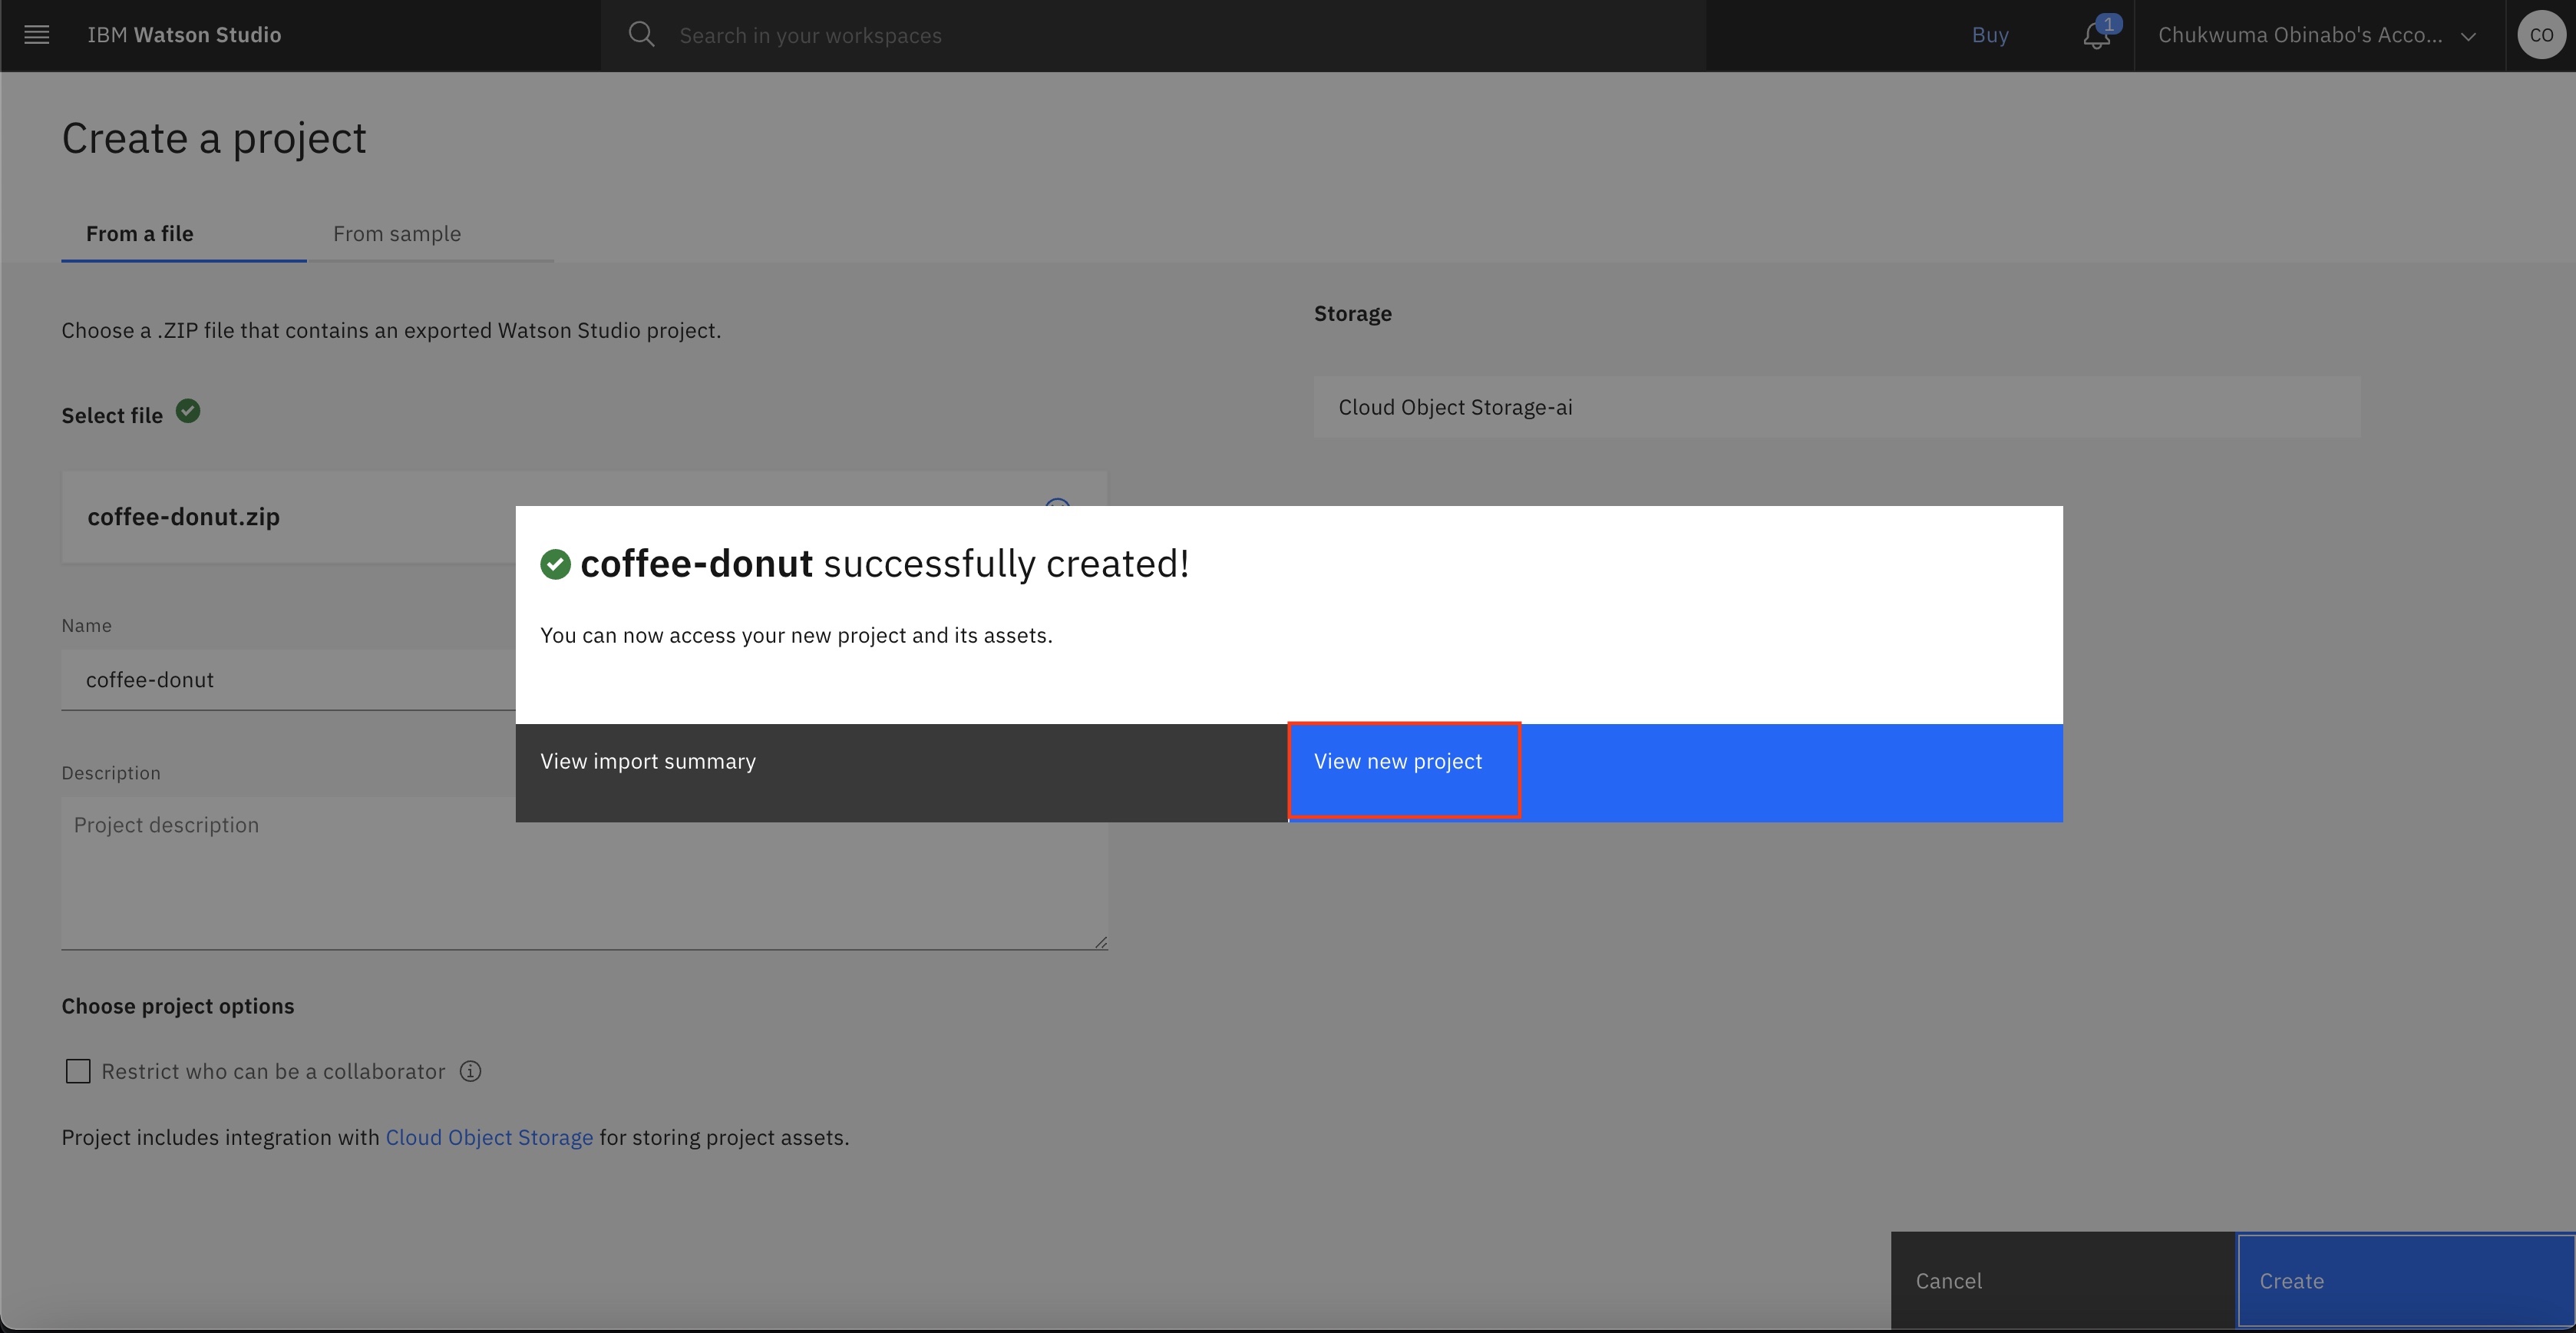Click the description field resize handle
Screen dimensions: 2576x1333
pyautogui.click(x=1100, y=942)
